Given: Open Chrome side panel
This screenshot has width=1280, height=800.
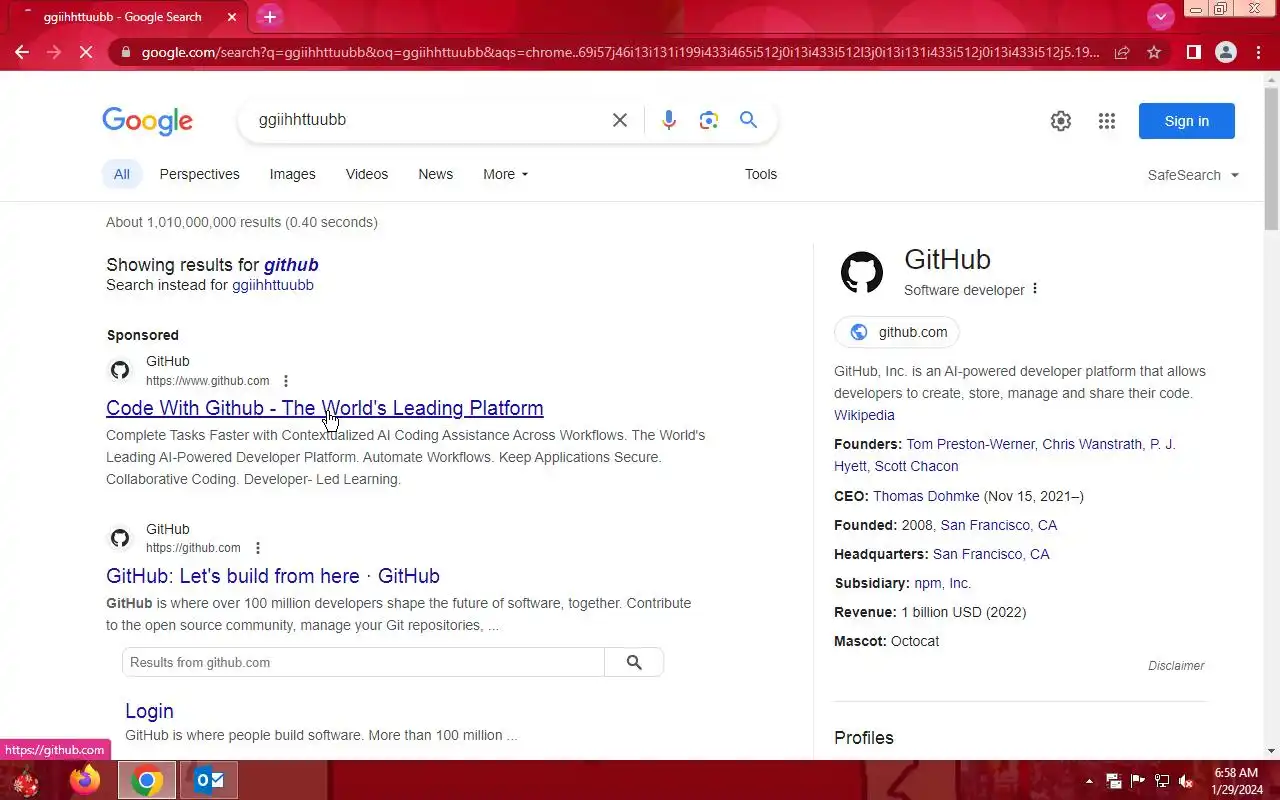Looking at the screenshot, I should (1193, 52).
